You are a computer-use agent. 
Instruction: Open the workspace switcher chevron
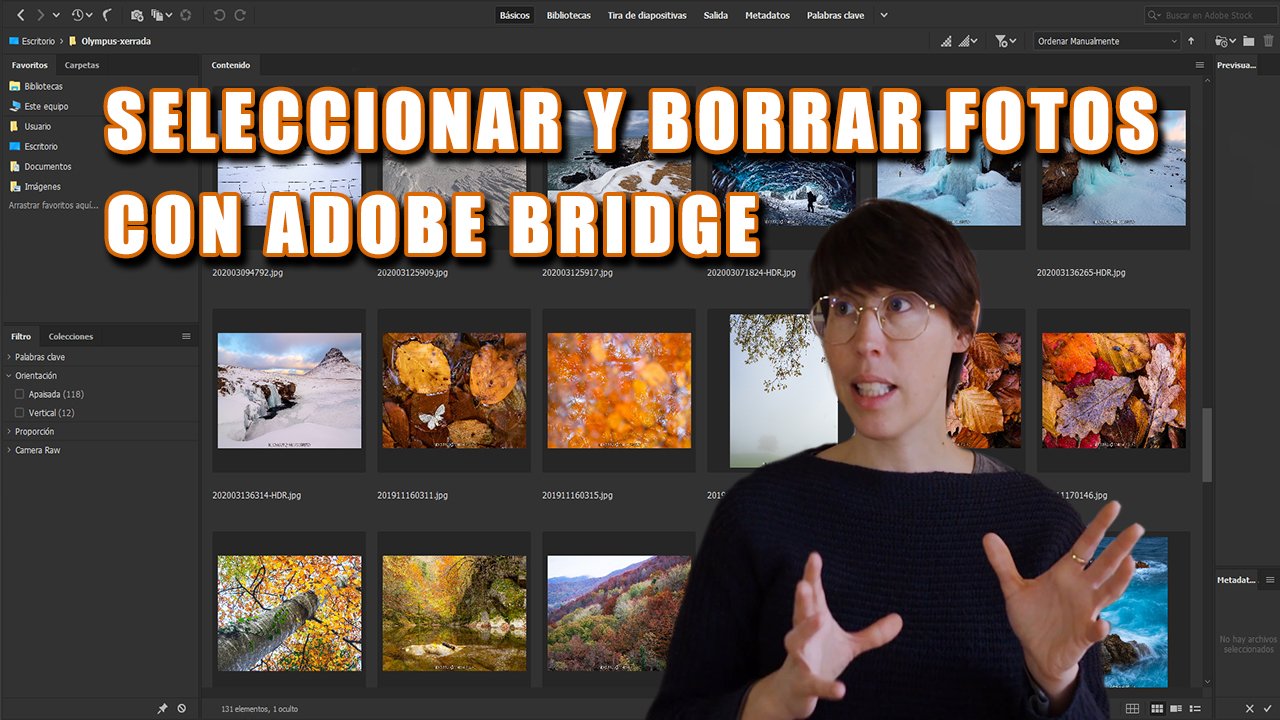tap(884, 15)
